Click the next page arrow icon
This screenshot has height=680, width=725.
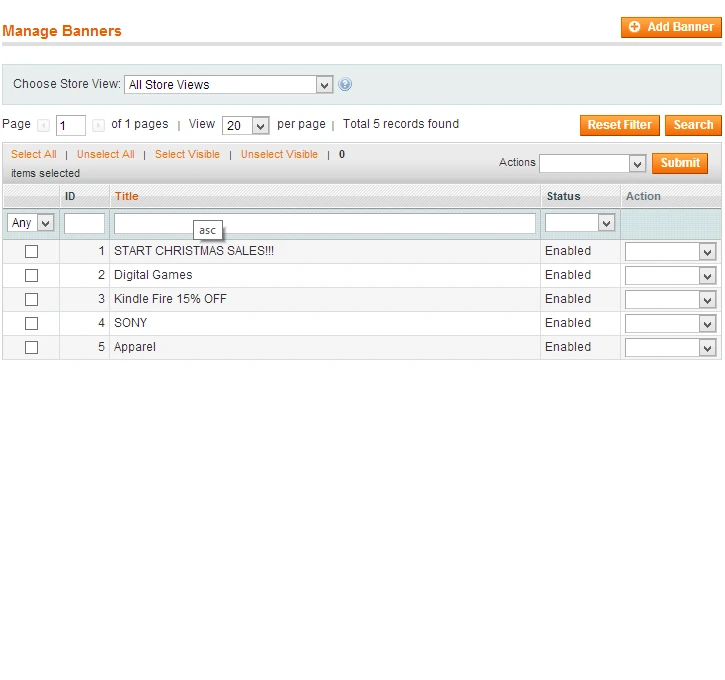98,125
